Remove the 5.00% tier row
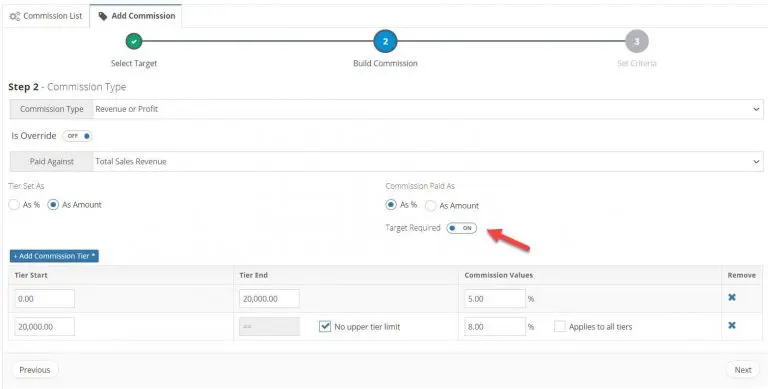Screen dimensions: 768x389 pyautogui.click(x=732, y=297)
